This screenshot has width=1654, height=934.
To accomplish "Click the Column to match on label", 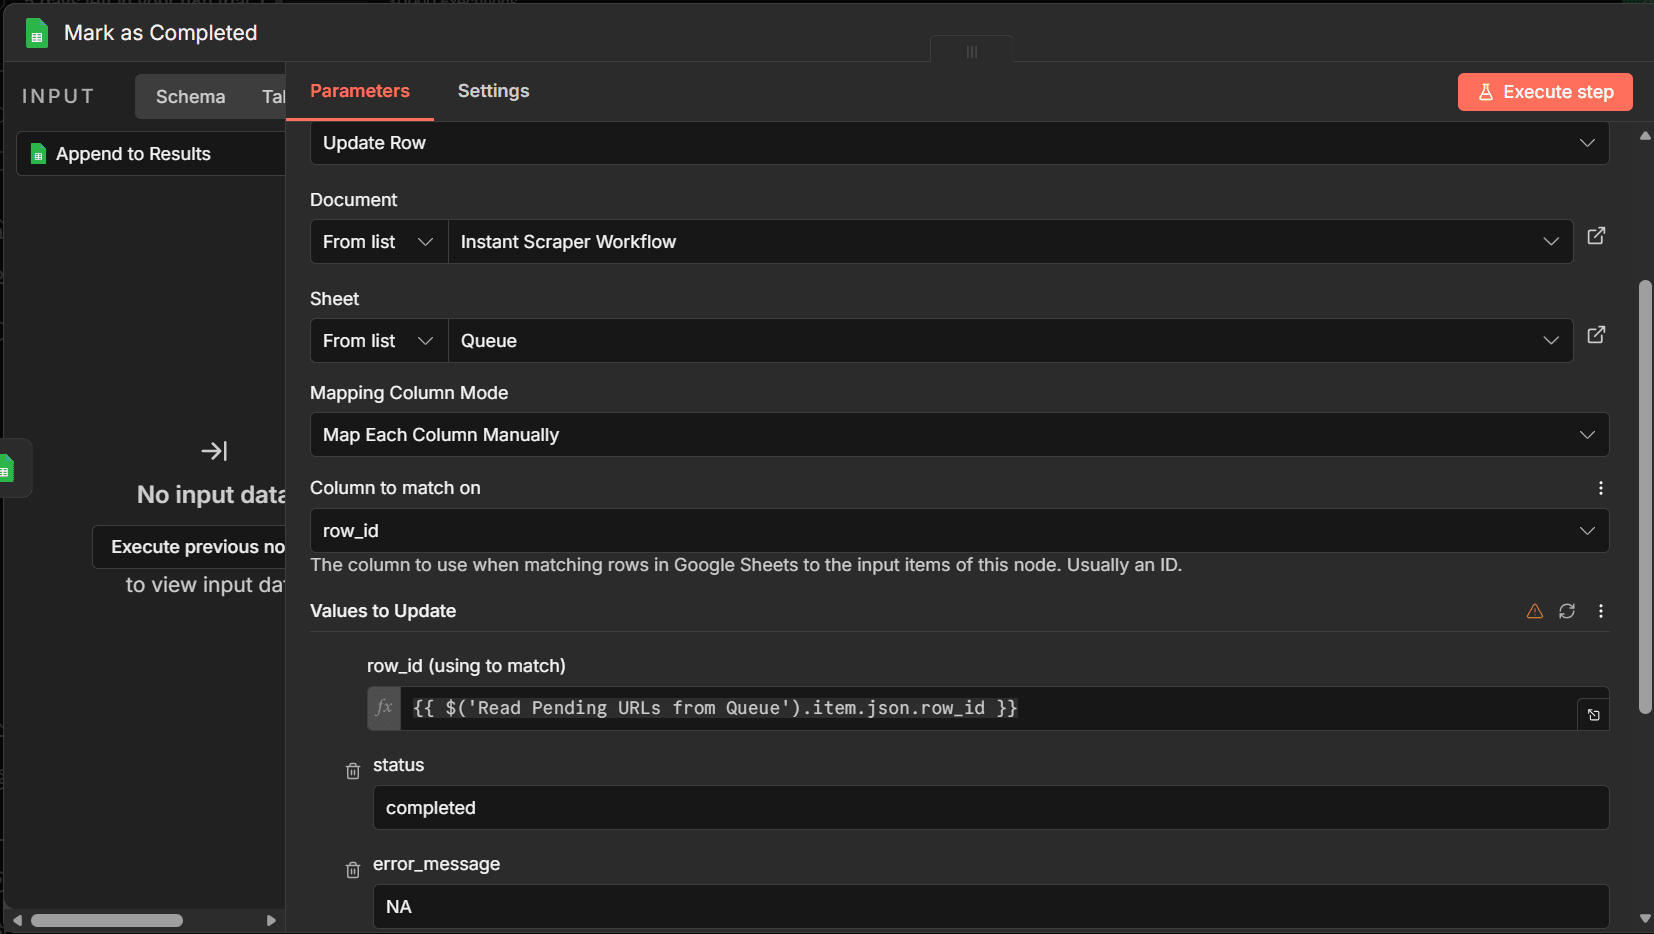I will [x=395, y=488].
